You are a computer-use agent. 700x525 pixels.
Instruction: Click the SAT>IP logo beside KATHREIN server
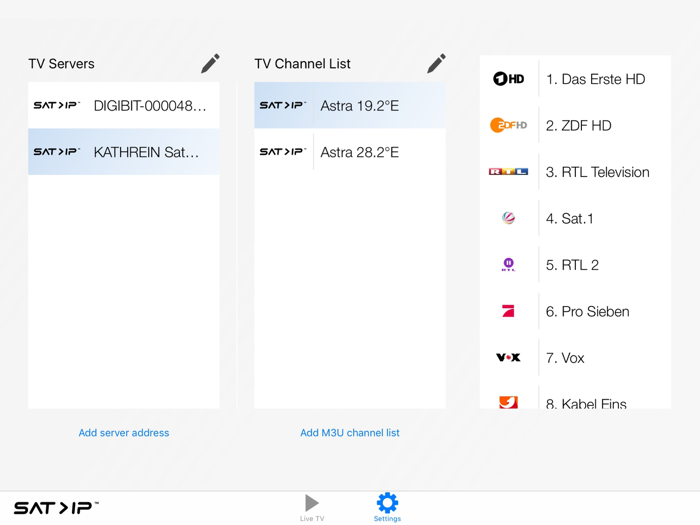coord(57,152)
